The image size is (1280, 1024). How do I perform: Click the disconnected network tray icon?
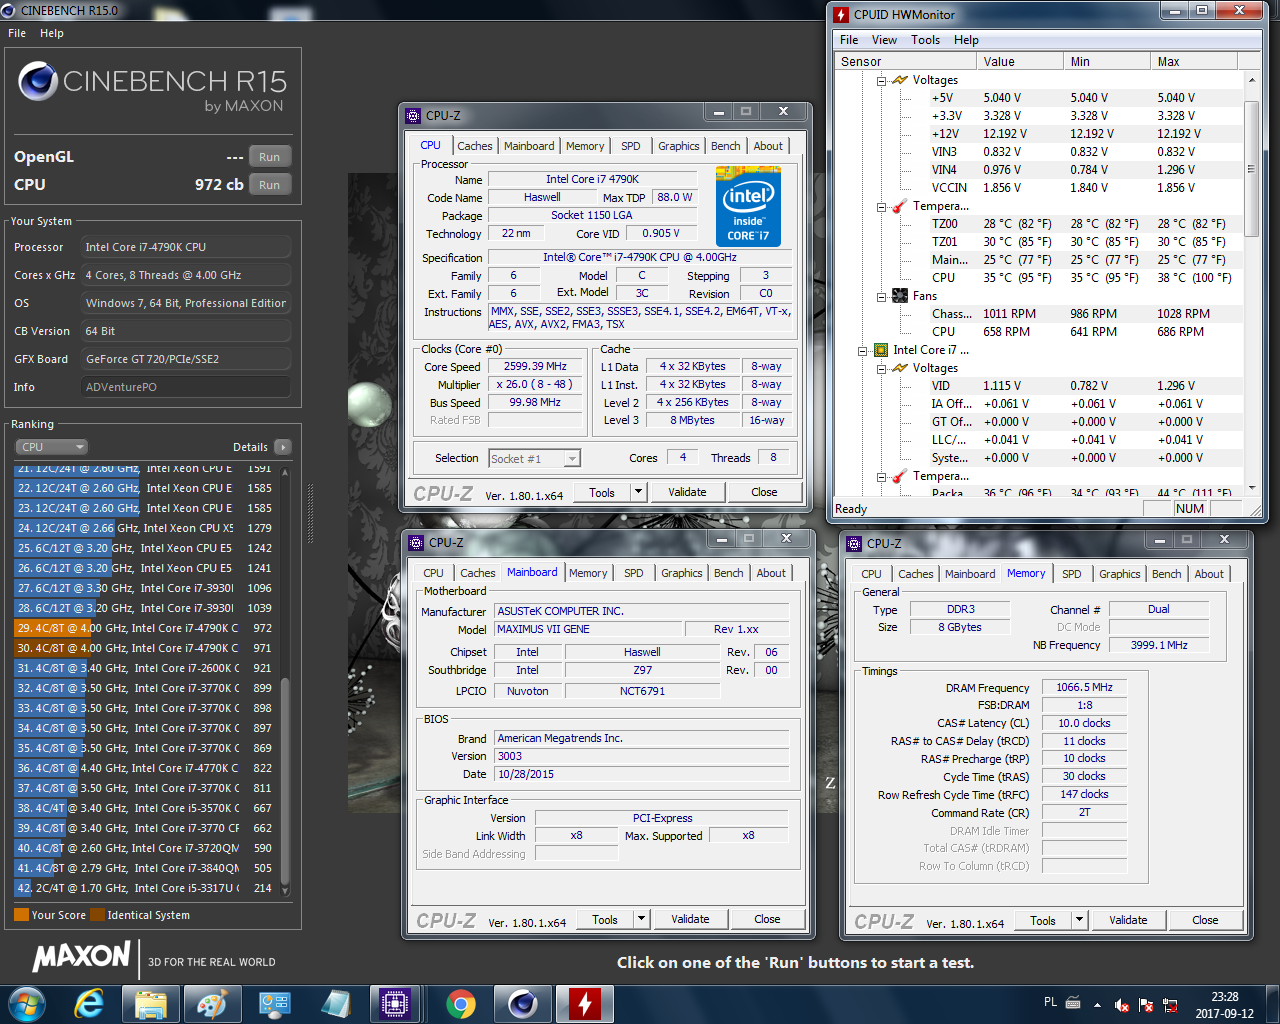(x=1170, y=1005)
